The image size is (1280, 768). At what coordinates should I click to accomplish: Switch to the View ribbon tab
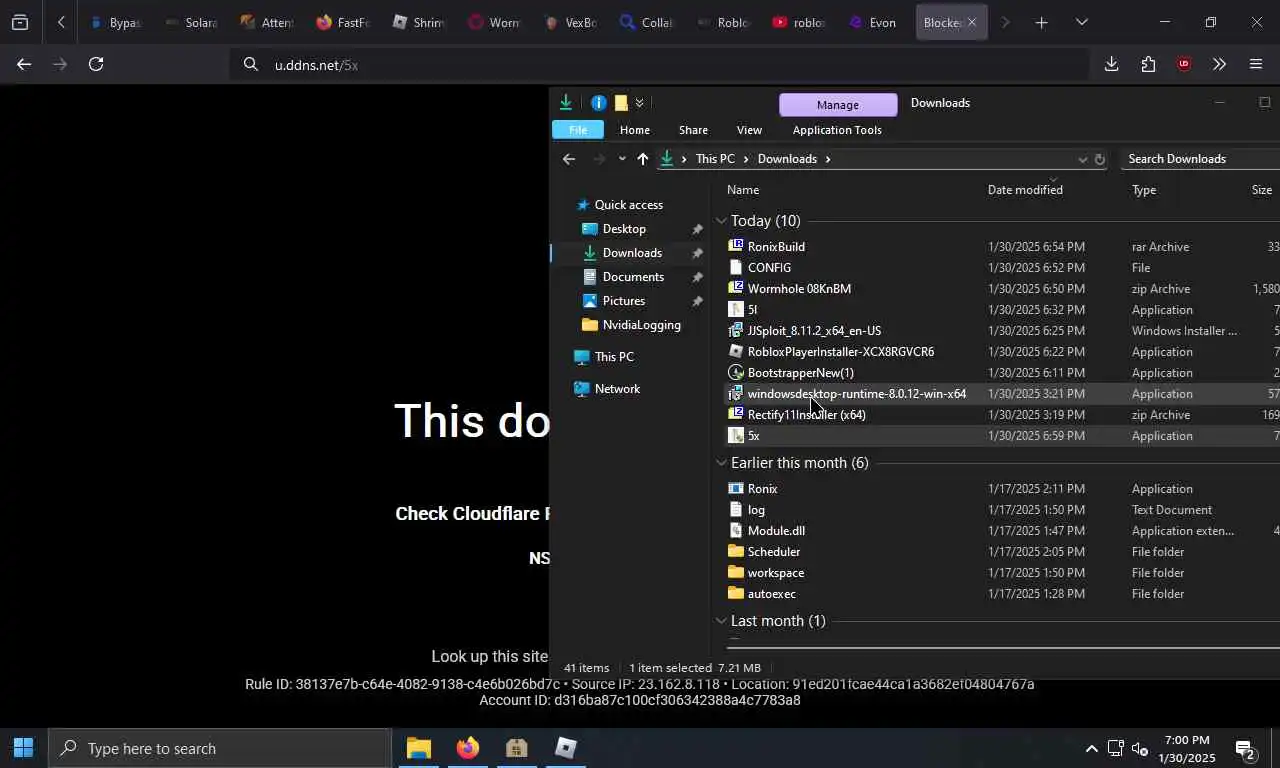pyautogui.click(x=749, y=130)
